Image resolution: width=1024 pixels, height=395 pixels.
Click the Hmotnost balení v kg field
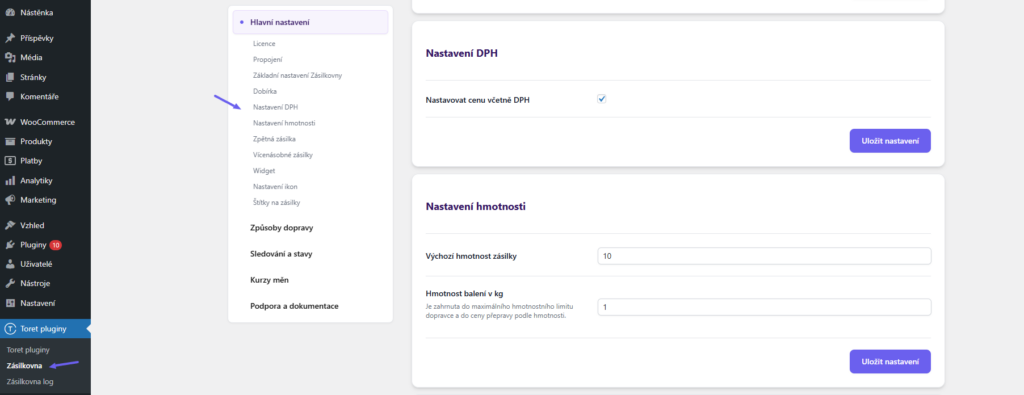(764, 307)
